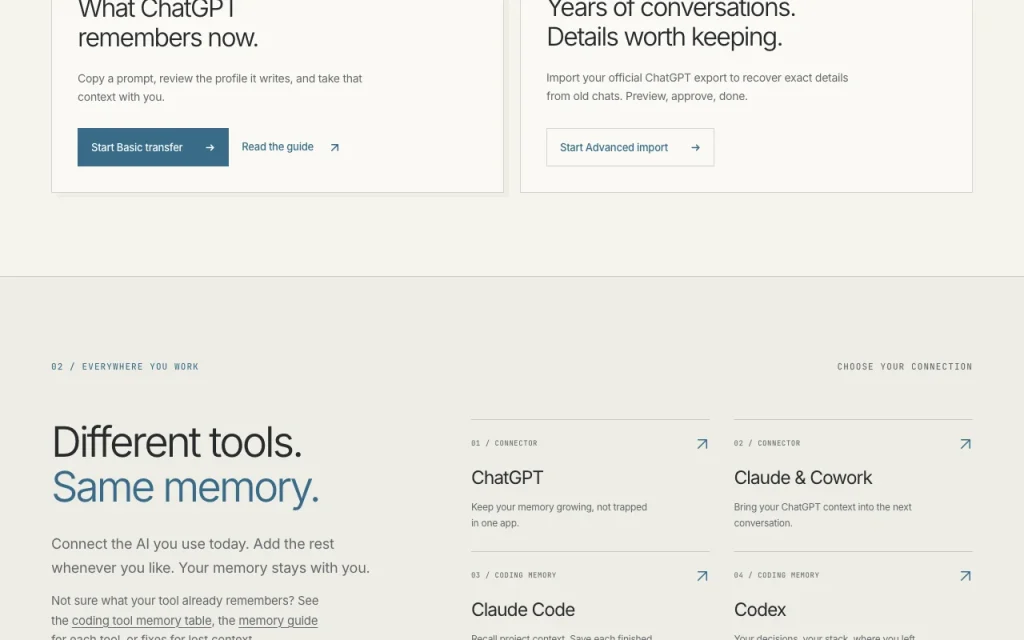
Task: Click the arrow icon beside Read the guide
Action: (x=334, y=148)
